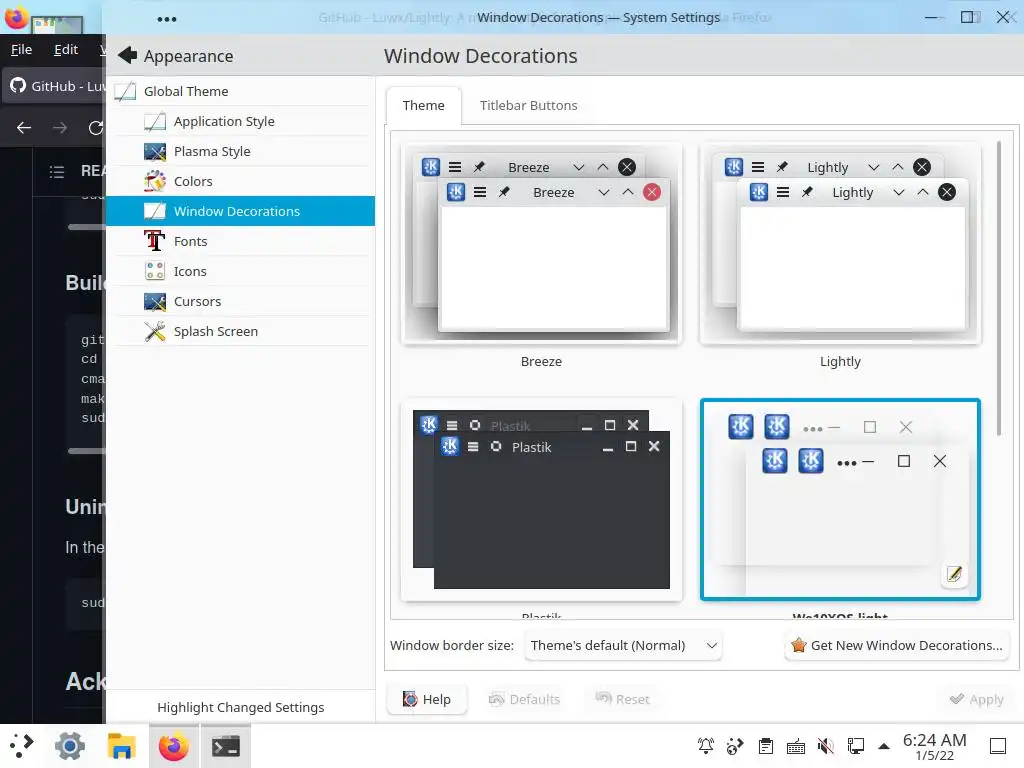Select Application Style in the sidebar
Image resolution: width=1024 pixels, height=768 pixels.
coord(240,121)
